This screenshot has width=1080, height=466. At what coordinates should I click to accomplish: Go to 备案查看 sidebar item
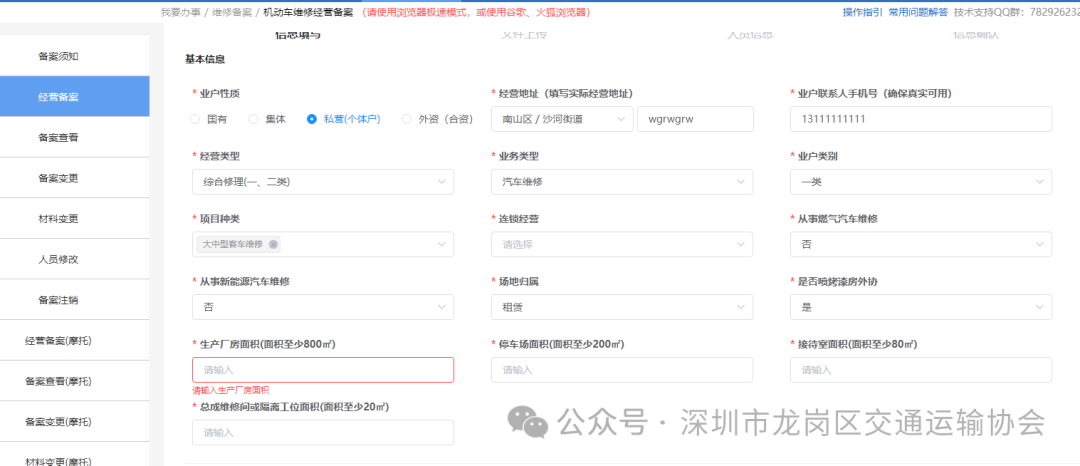tap(58, 137)
